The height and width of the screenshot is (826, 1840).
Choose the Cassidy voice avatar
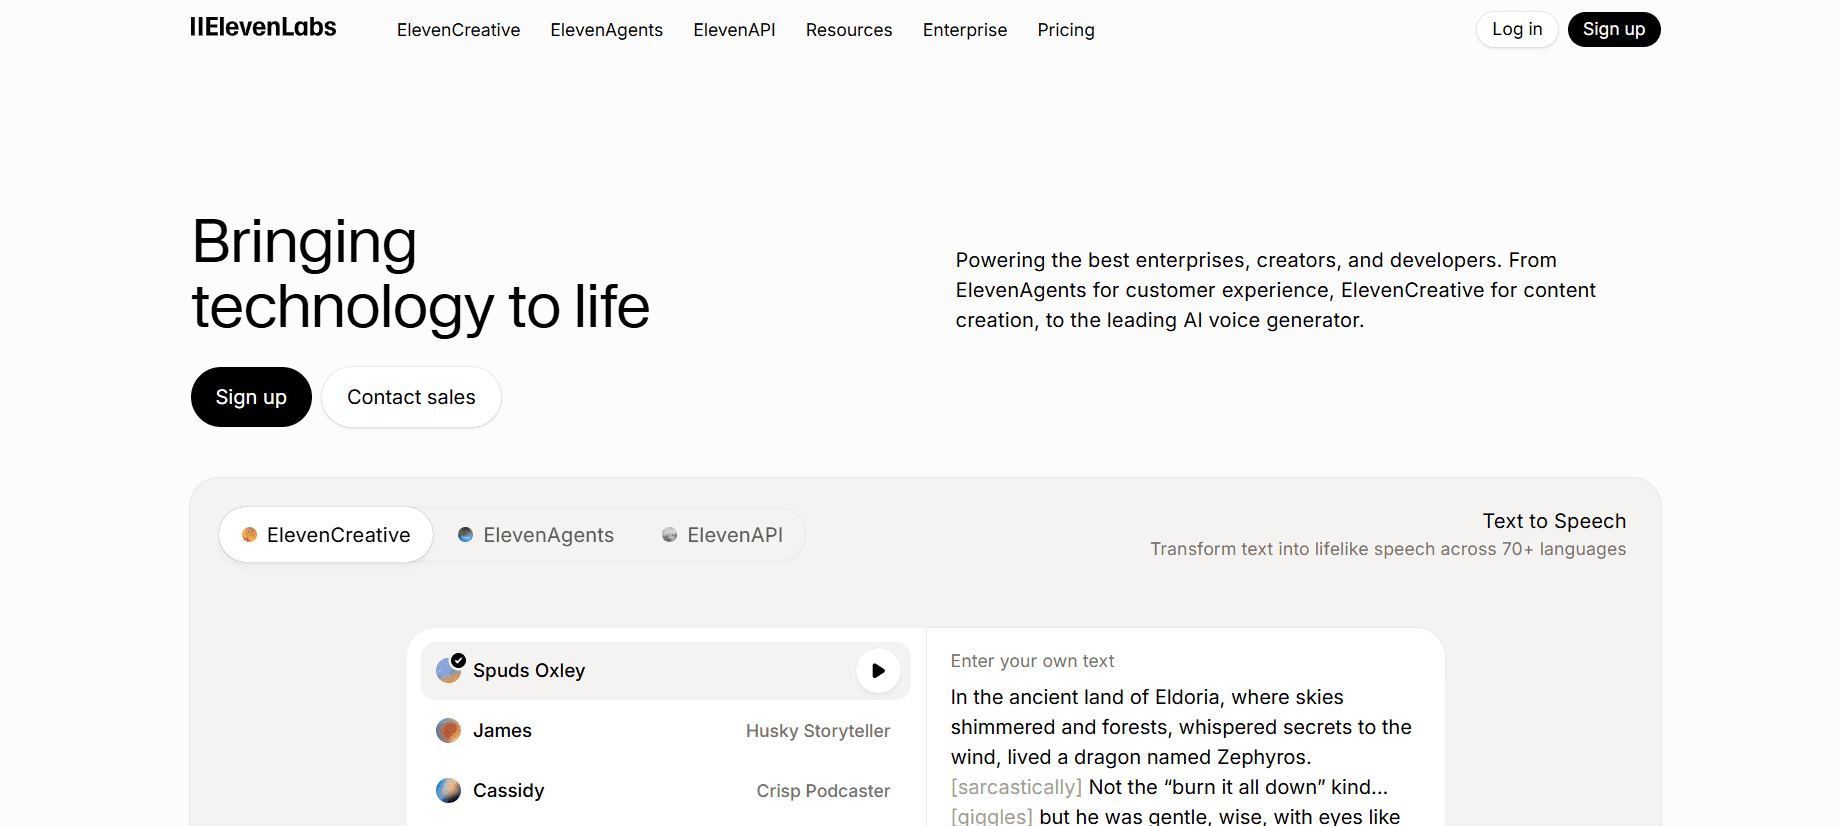click(x=449, y=791)
